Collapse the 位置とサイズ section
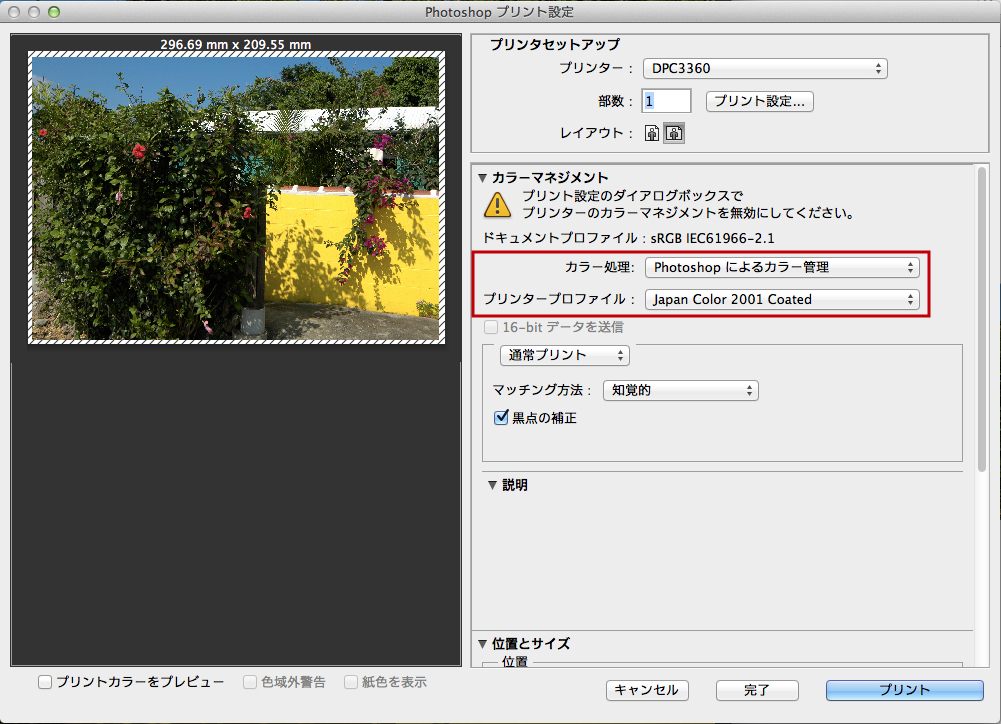The height and width of the screenshot is (724, 1001). click(x=483, y=644)
